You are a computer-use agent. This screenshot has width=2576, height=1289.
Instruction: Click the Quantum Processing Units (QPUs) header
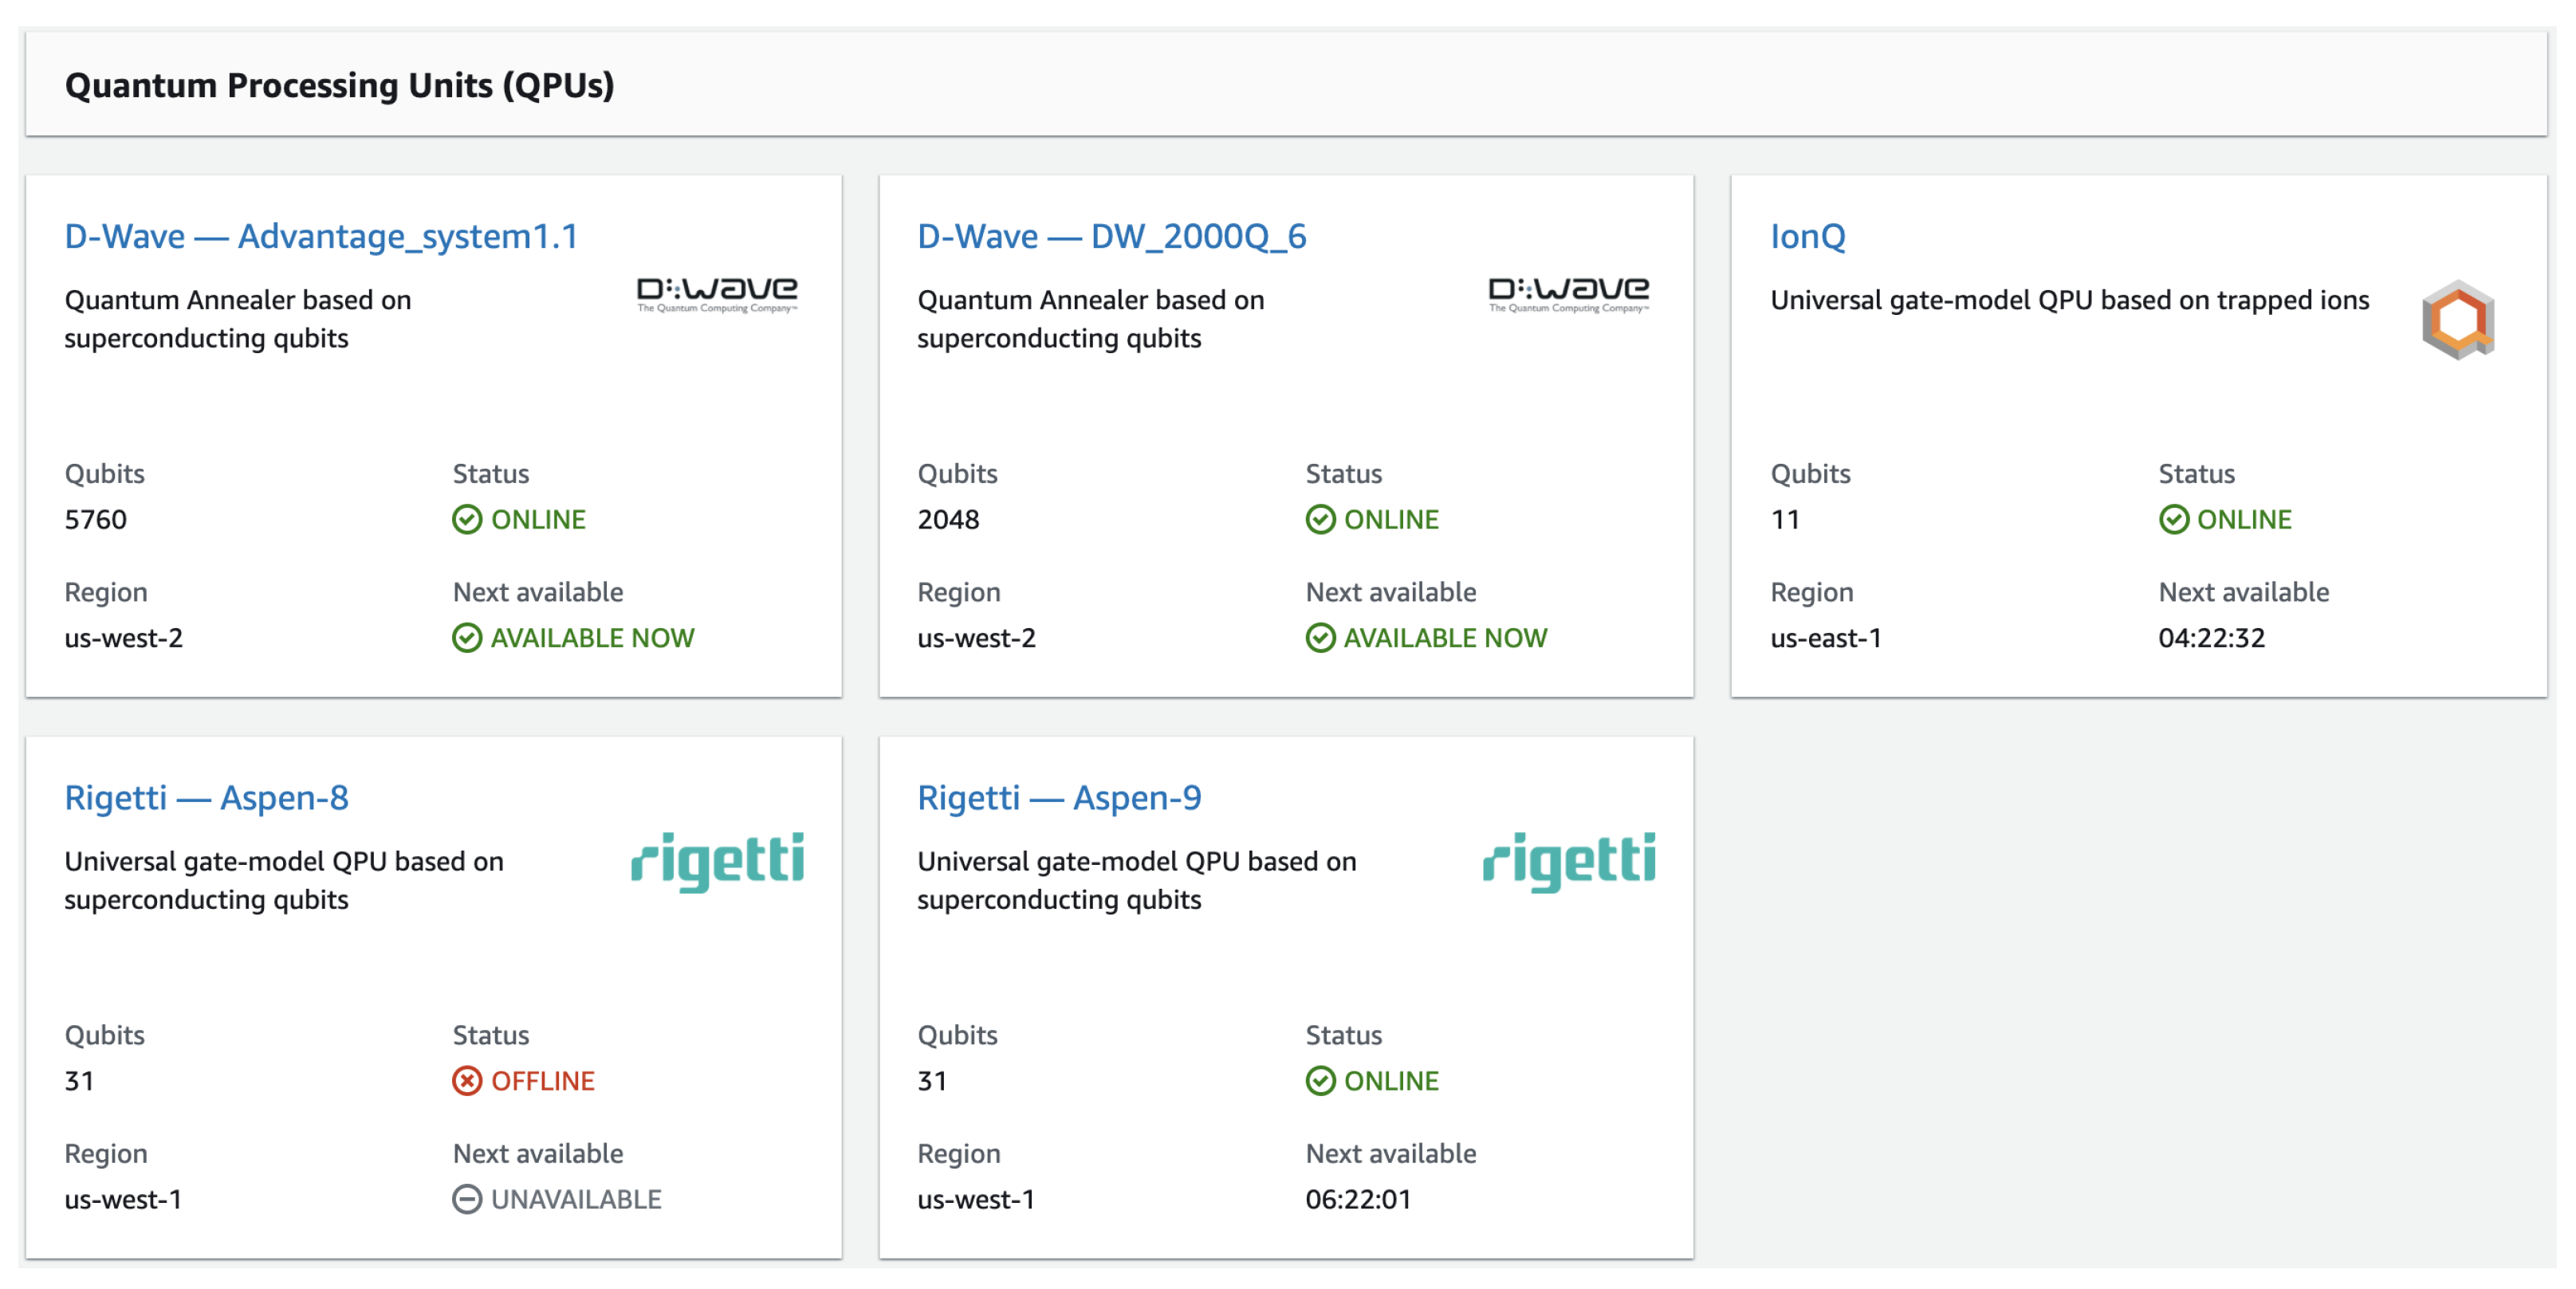point(339,85)
